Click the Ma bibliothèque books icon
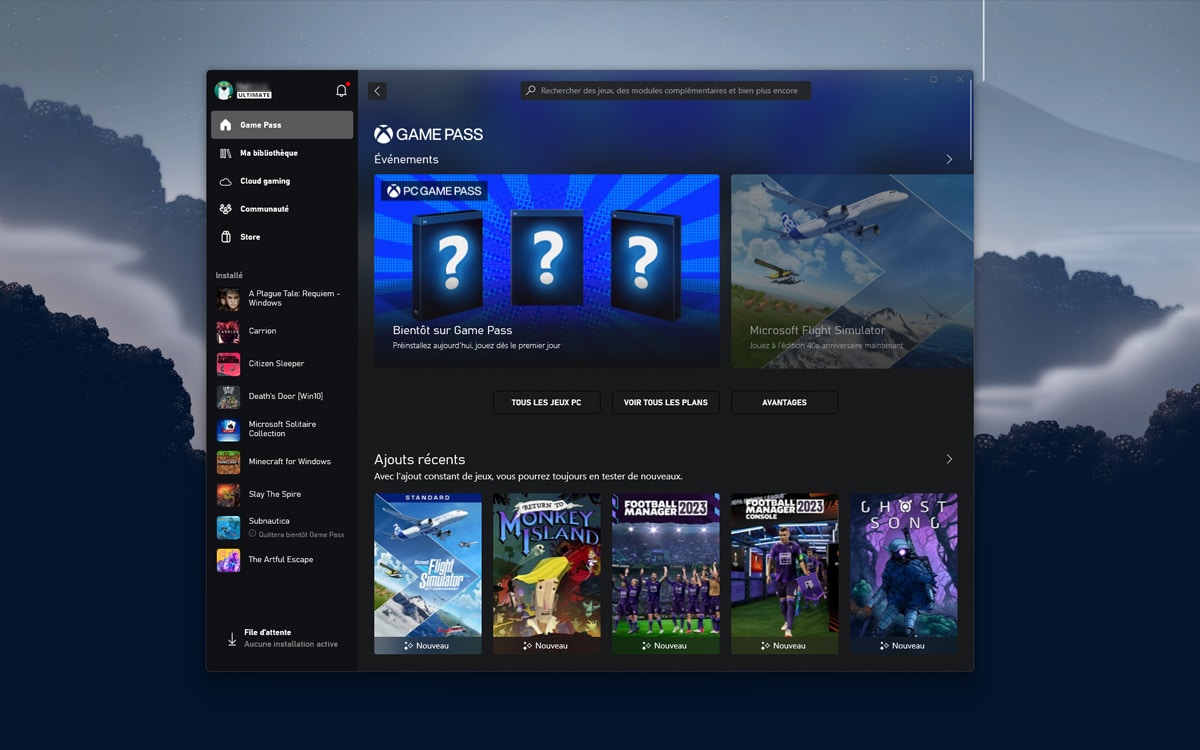Screen dimensions: 1200x750 [225, 153]
